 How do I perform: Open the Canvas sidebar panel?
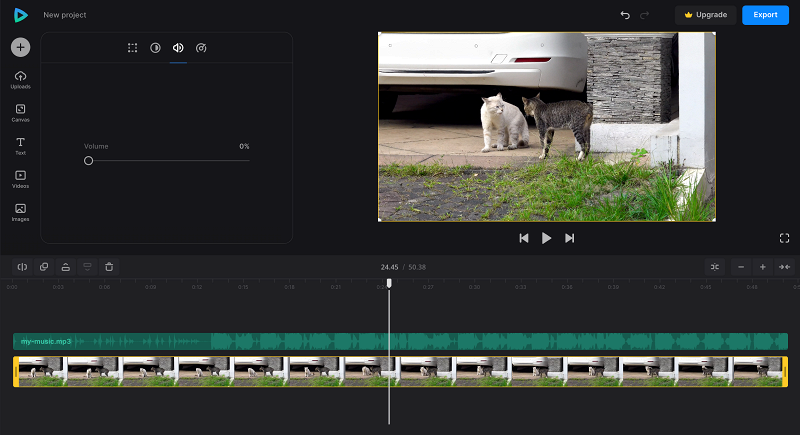20,113
